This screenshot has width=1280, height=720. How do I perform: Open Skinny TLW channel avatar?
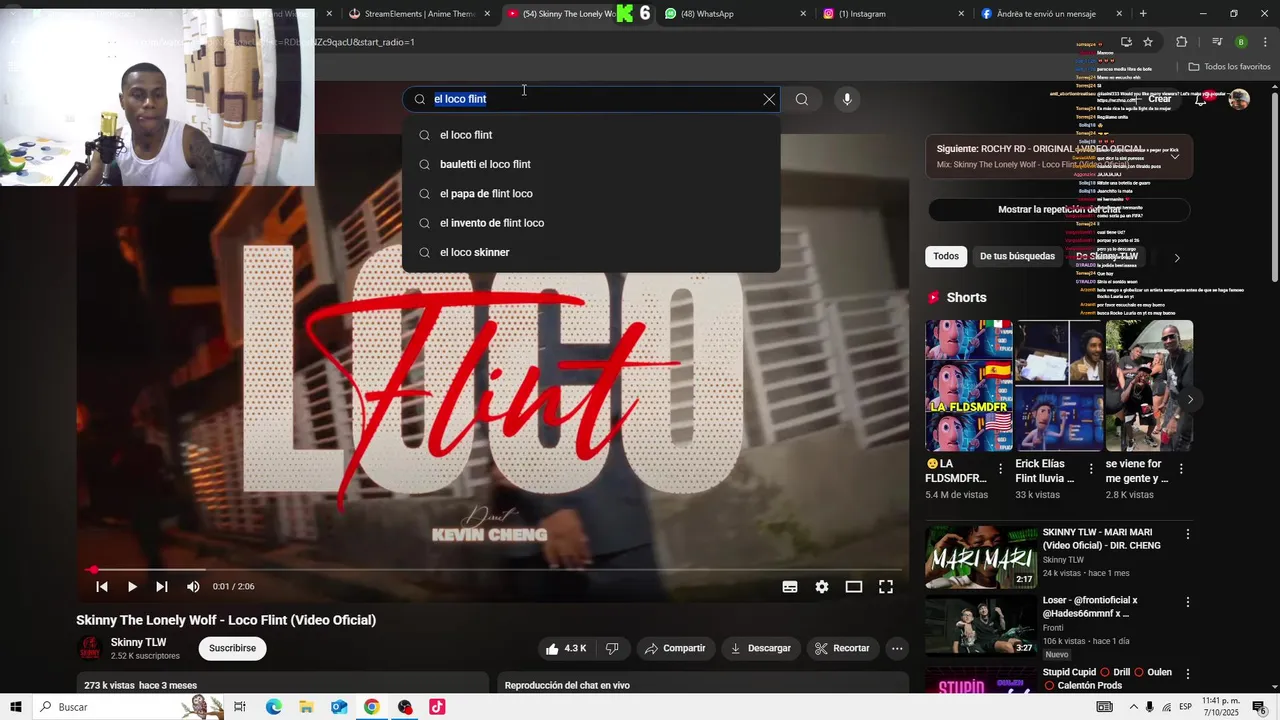[90, 648]
